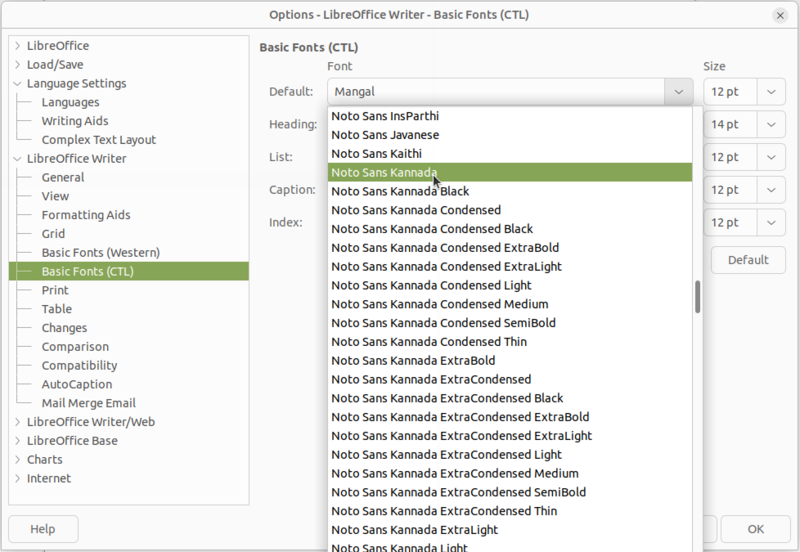Open Complex Text Layout settings
800x552 pixels.
[x=99, y=140]
